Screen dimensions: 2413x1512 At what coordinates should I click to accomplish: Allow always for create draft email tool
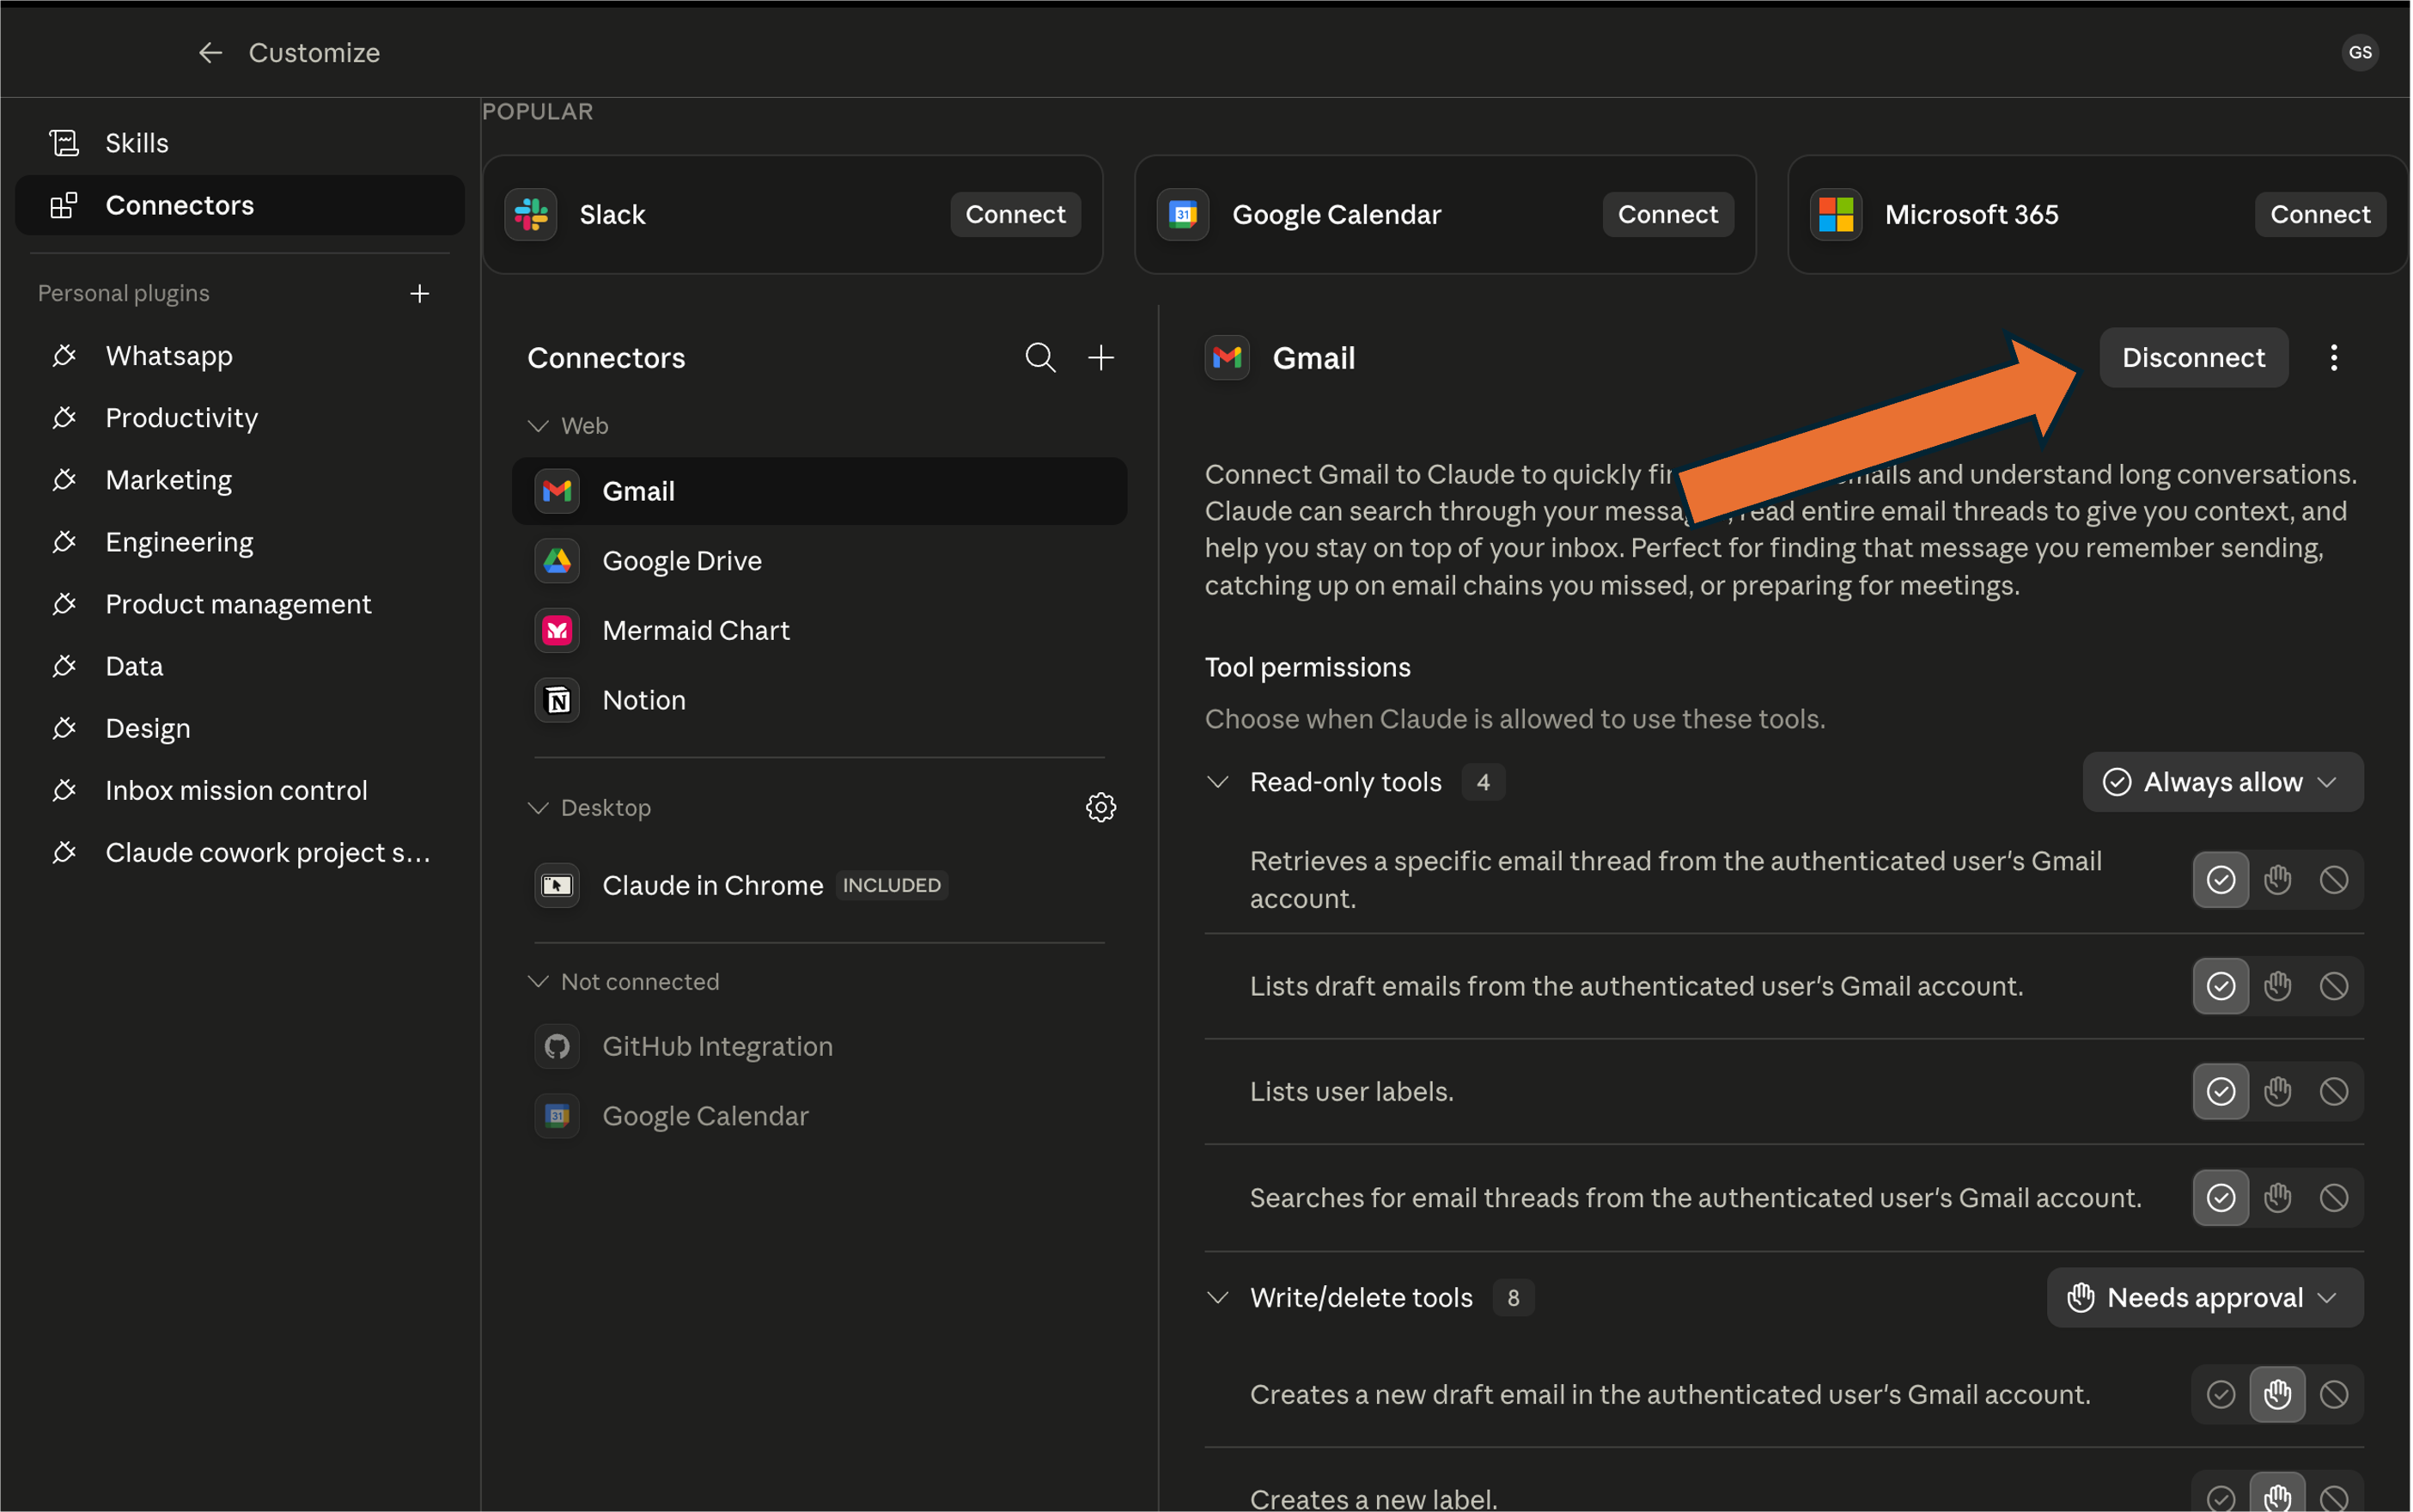click(x=2221, y=1394)
